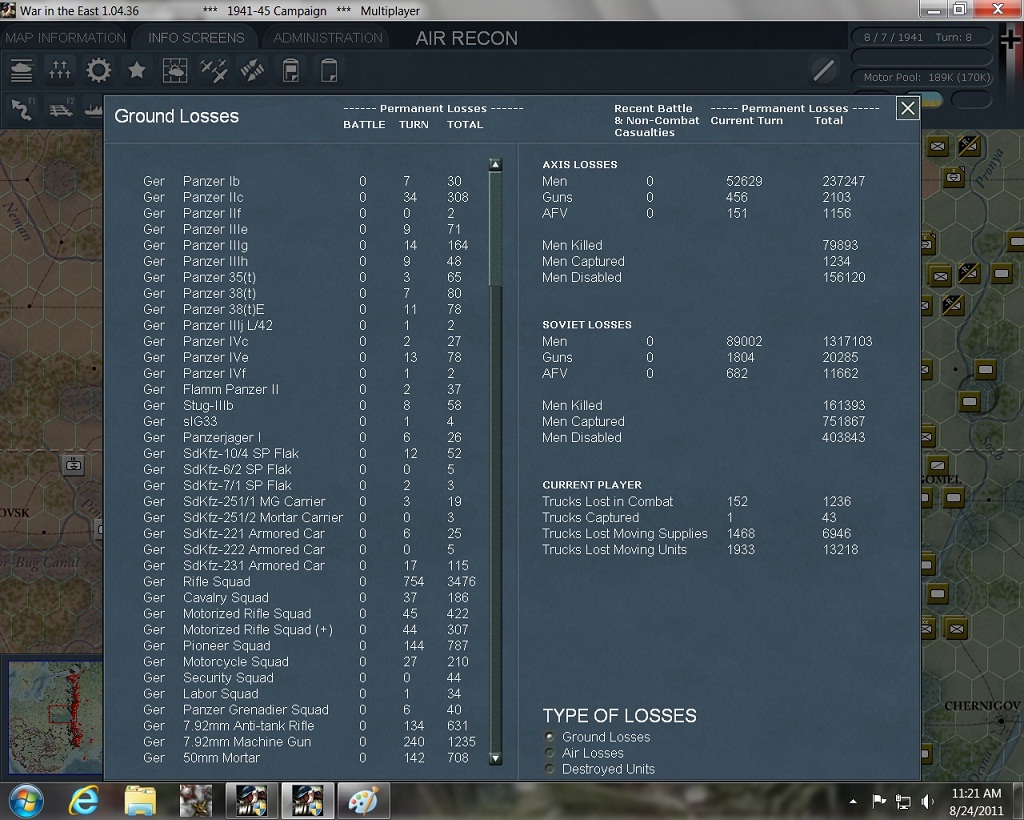
Task: Open the weather map icon
Action: coord(175,71)
